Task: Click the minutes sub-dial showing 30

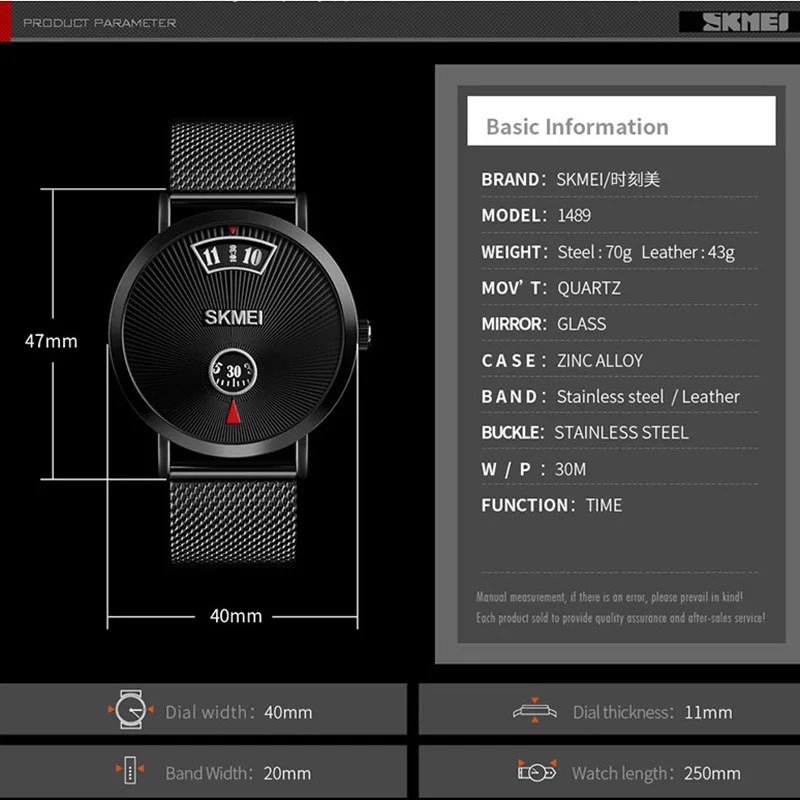Action: coord(233,371)
